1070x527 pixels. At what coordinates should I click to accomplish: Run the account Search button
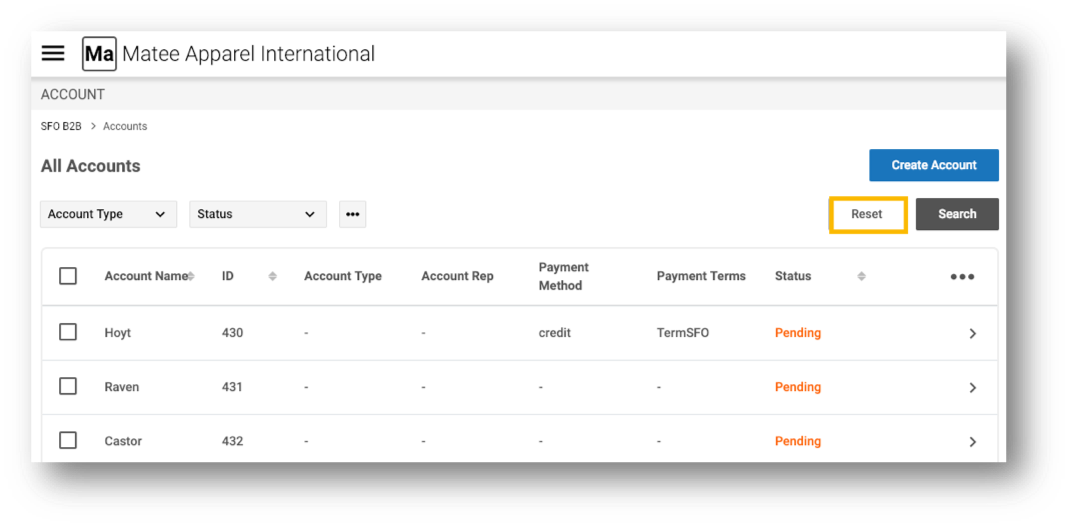[957, 214]
